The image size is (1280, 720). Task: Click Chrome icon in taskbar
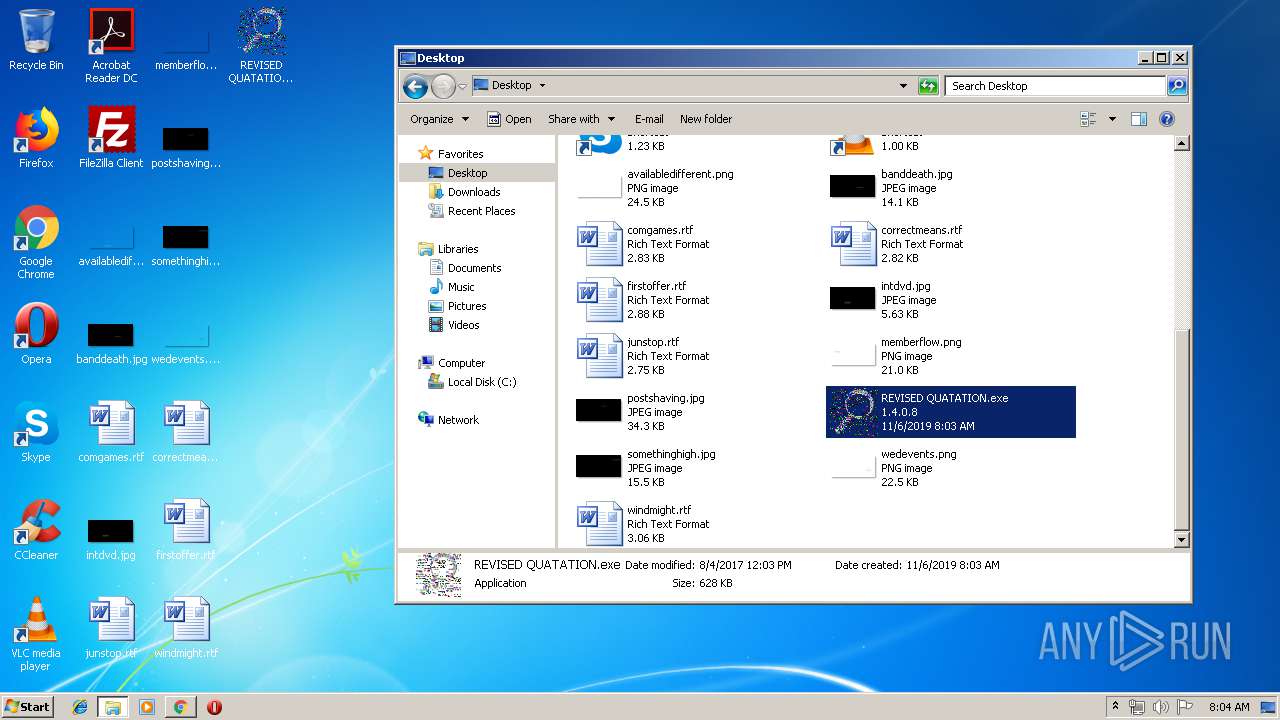[180, 707]
